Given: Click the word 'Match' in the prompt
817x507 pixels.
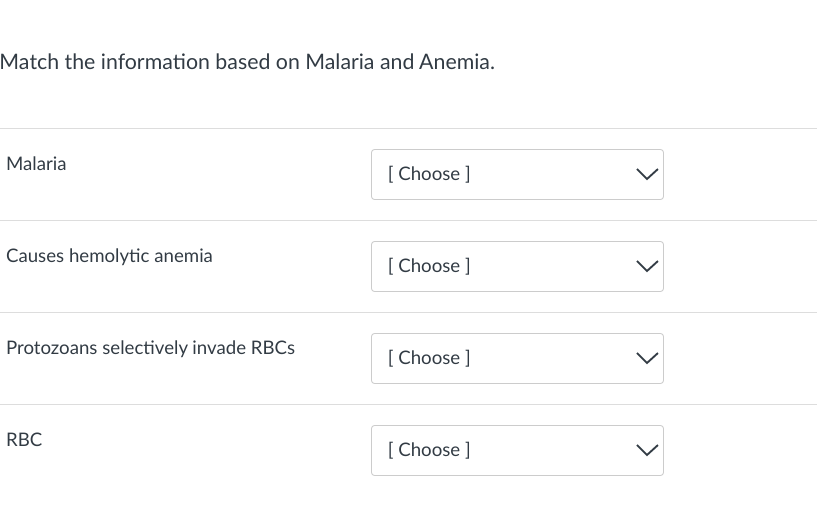Looking at the screenshot, I should pyautogui.click(x=31, y=62).
